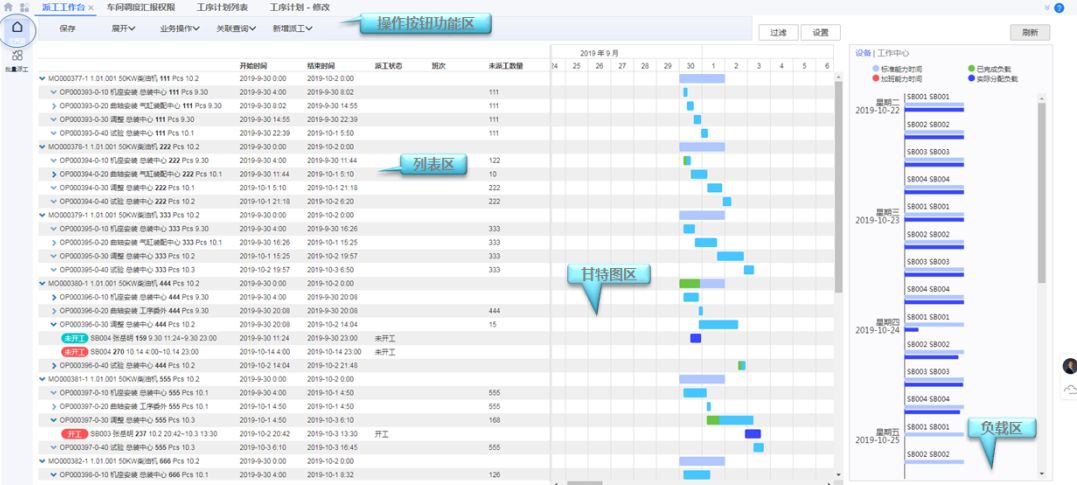Click the 班次 column header
Screen dimensions: 1077x485
[438, 66]
